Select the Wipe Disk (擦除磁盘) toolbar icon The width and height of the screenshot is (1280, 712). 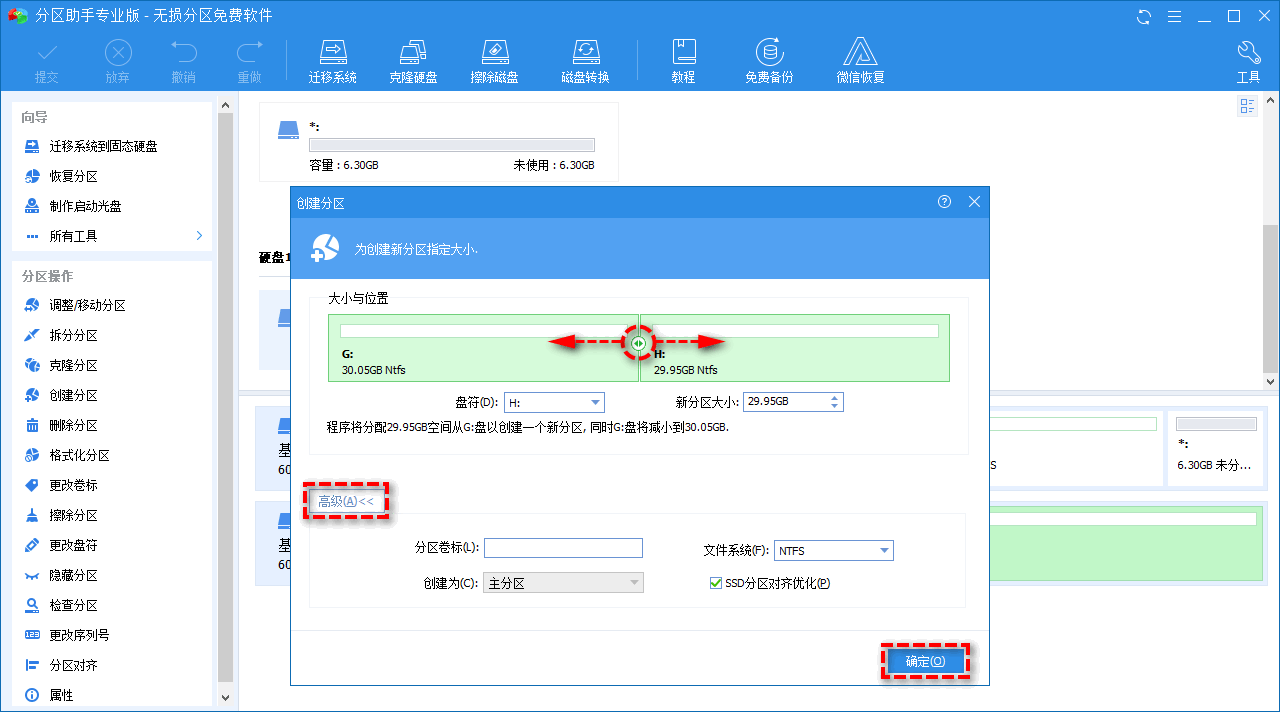pos(494,61)
